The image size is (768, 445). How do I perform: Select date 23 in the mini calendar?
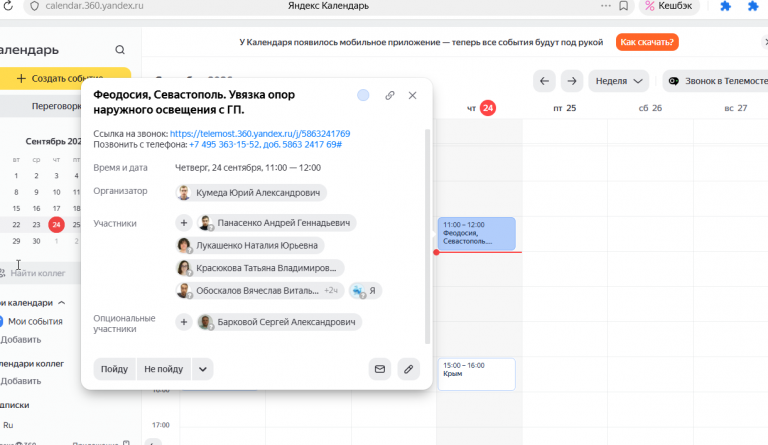36,225
